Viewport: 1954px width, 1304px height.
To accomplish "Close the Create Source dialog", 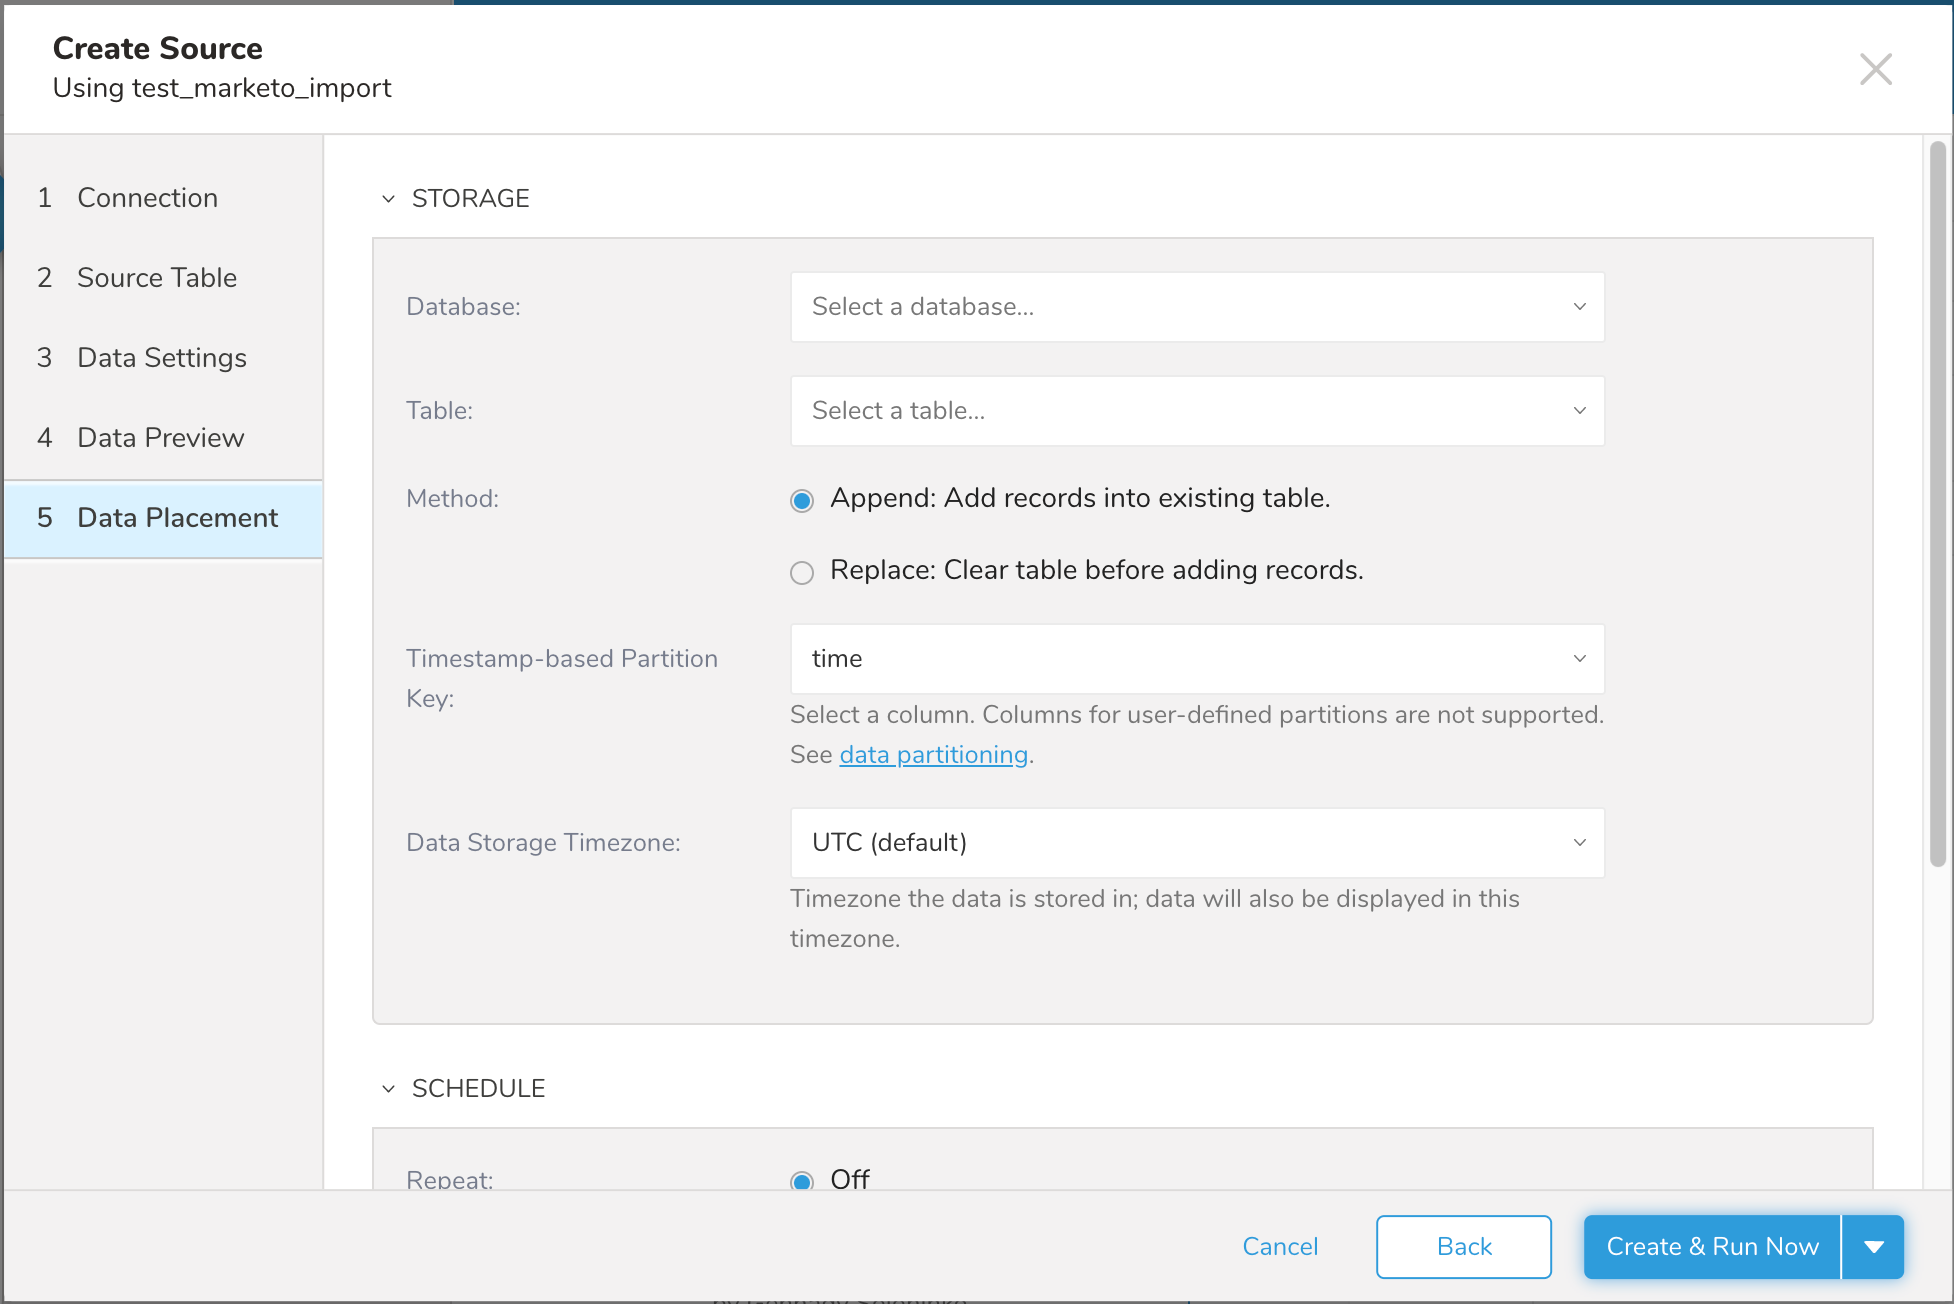I will click(1875, 70).
